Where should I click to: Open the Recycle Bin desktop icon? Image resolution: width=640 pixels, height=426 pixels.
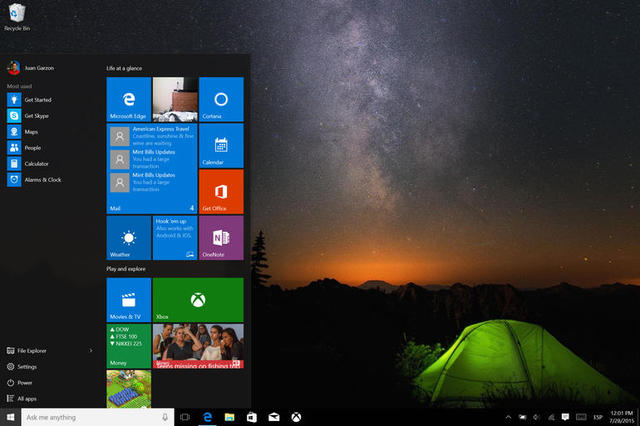coord(17,17)
